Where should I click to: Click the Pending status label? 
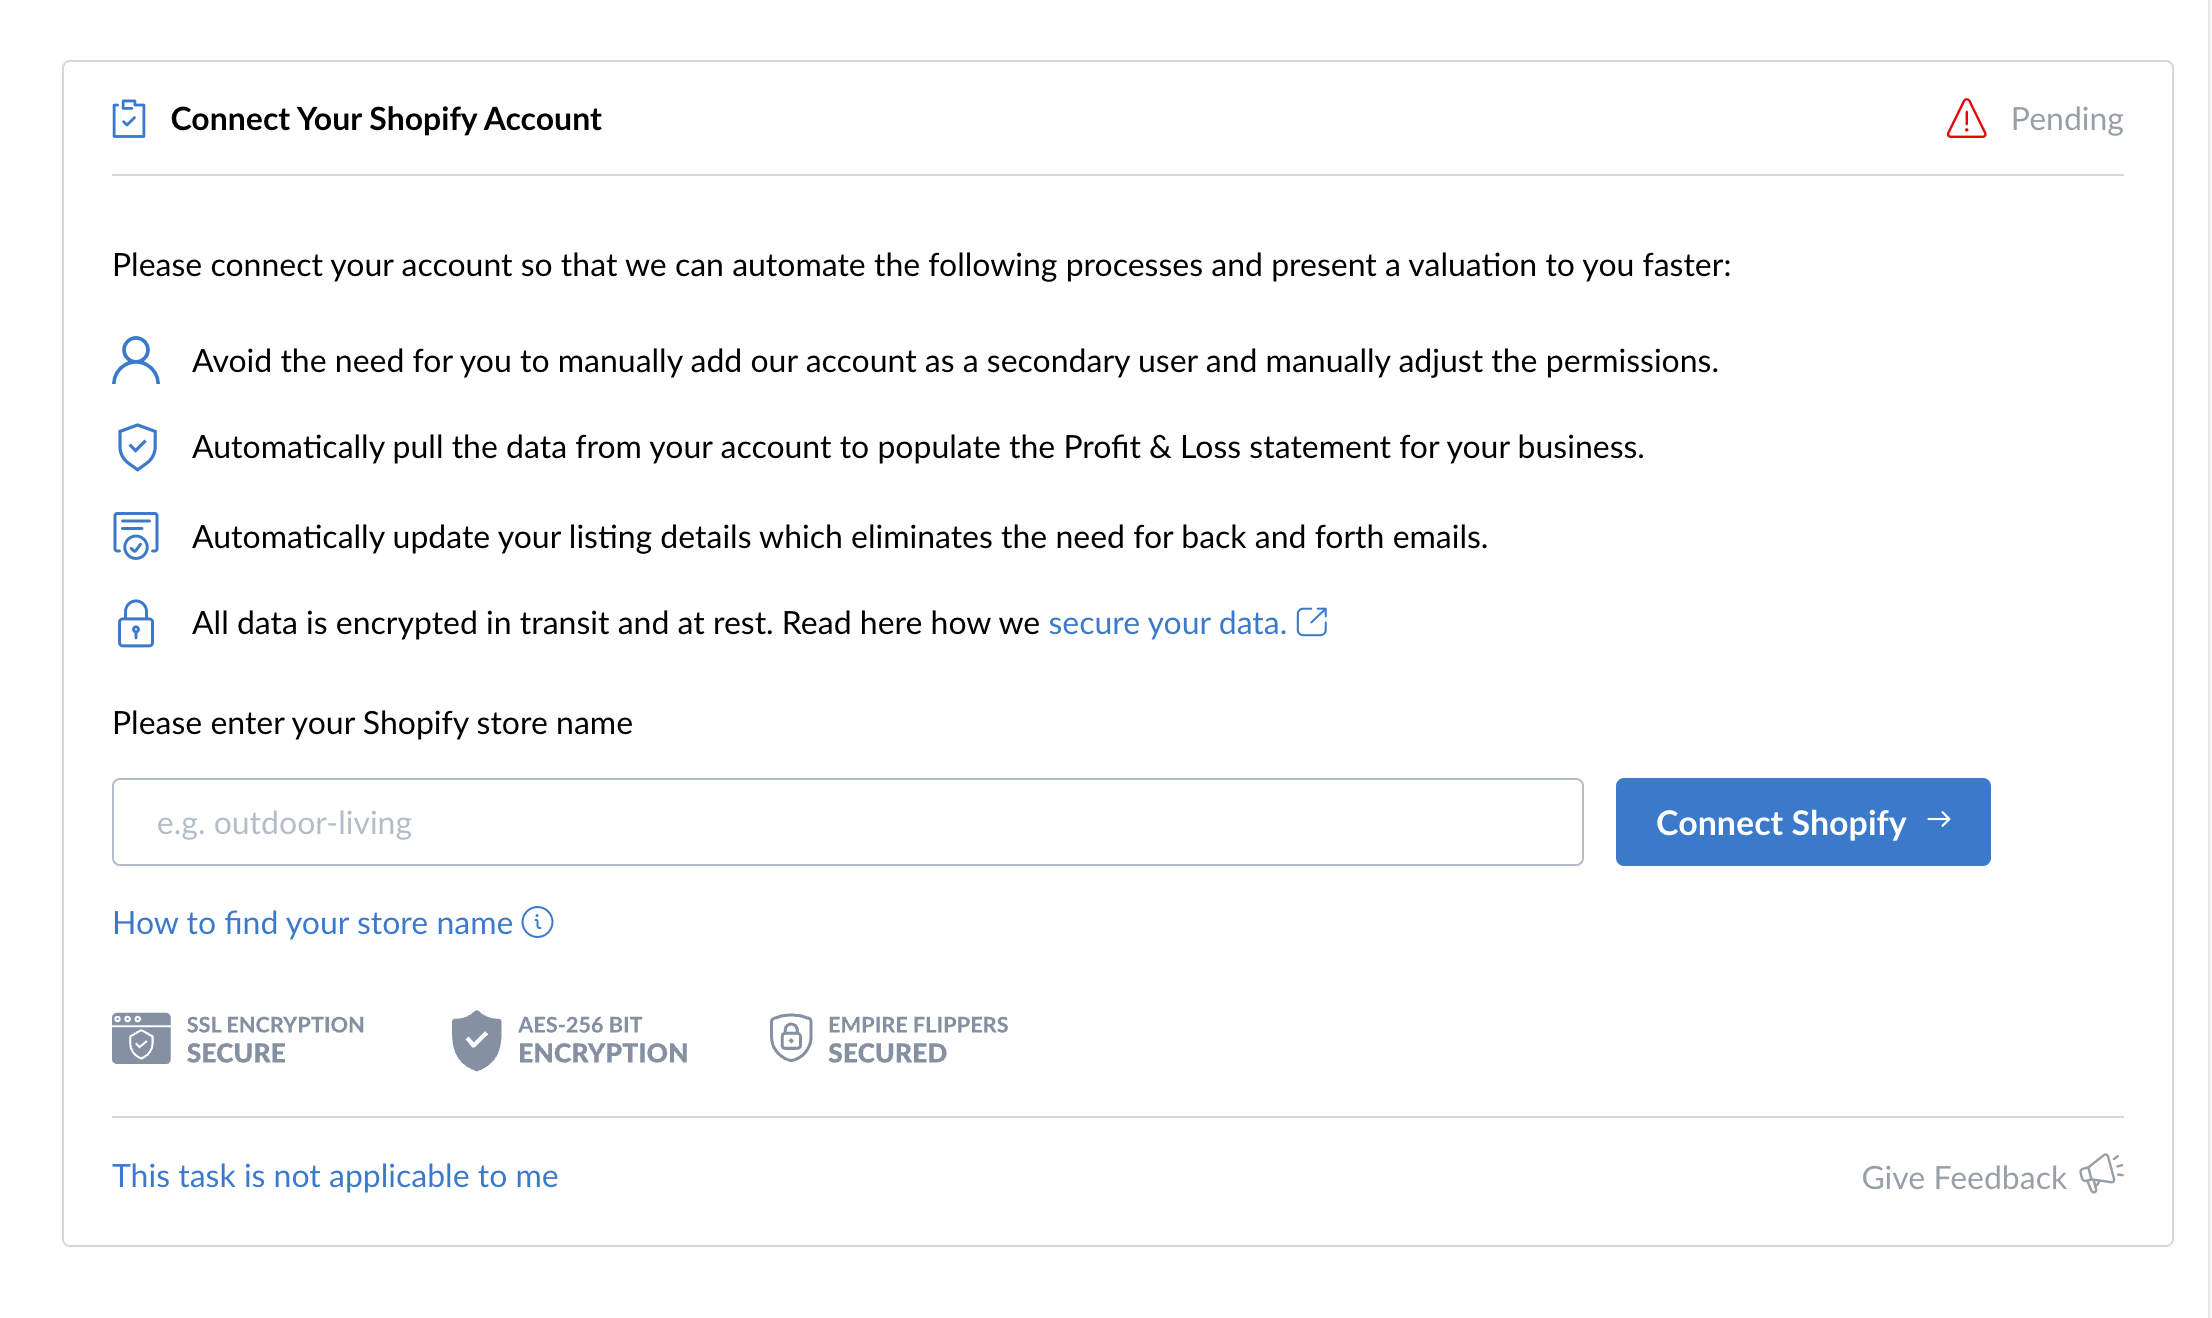click(2066, 119)
